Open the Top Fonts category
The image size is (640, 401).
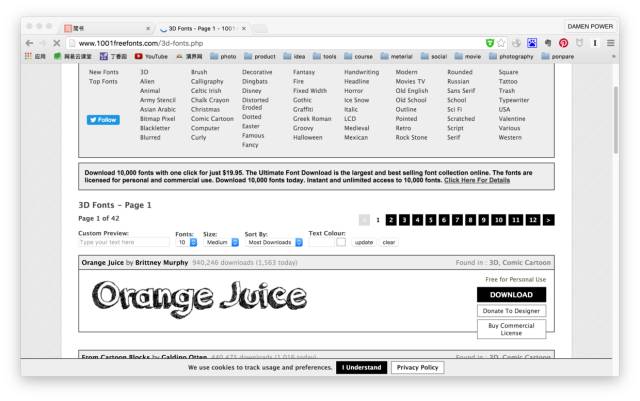click(x=103, y=81)
